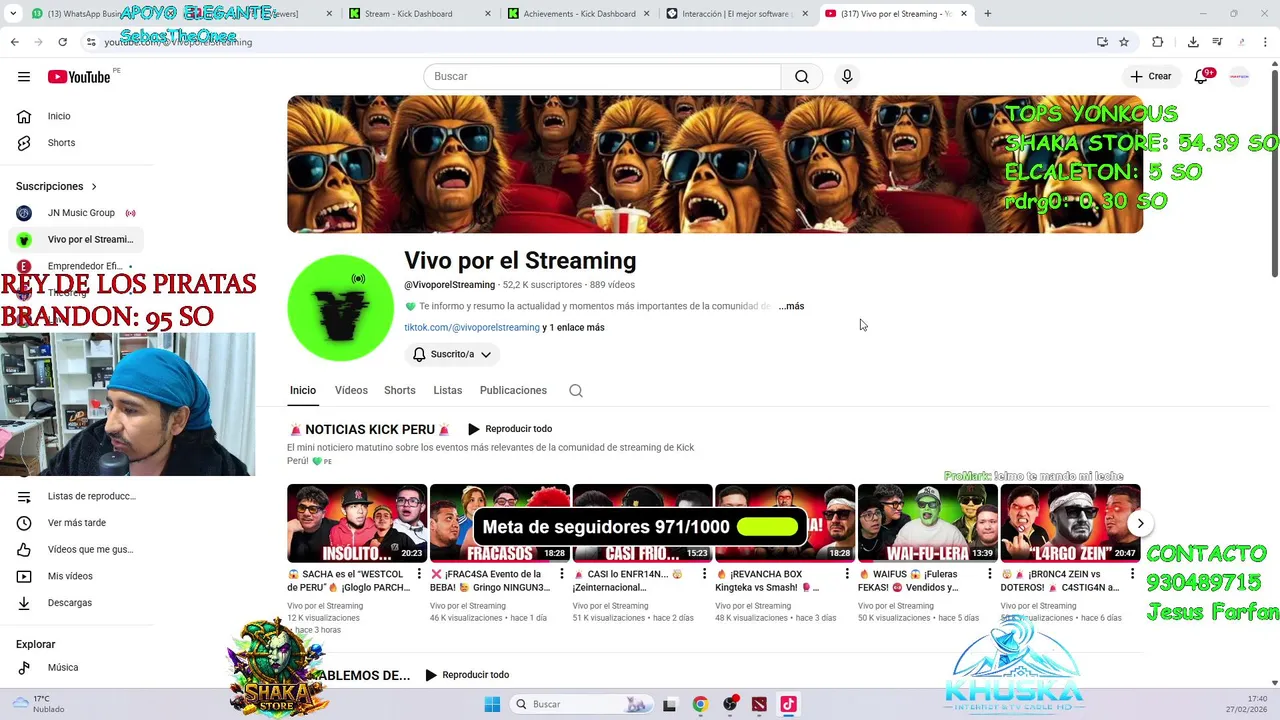The width and height of the screenshot is (1280, 720).
Task: Start voice search with the microphone
Action: click(847, 77)
